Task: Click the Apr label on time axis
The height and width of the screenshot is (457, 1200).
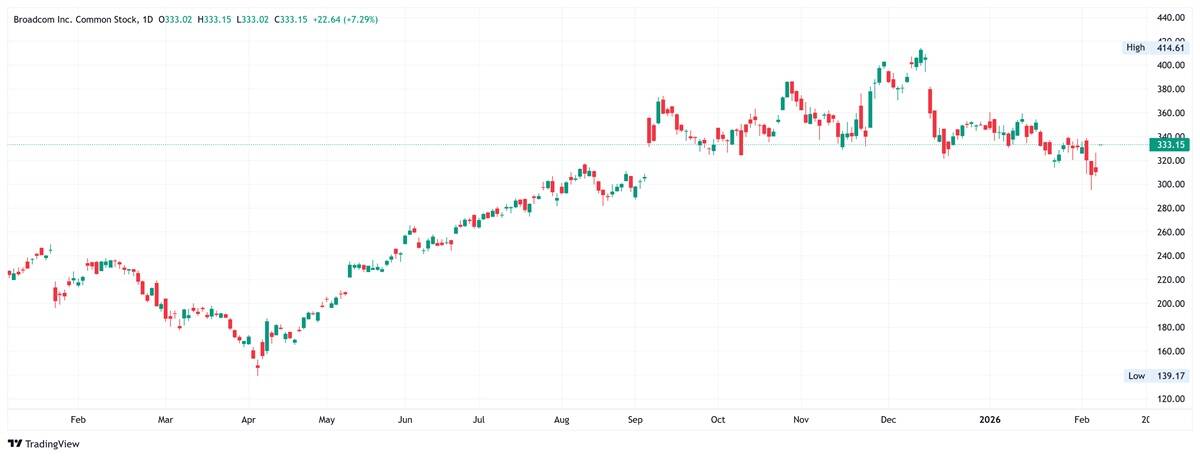Action: 248,421
